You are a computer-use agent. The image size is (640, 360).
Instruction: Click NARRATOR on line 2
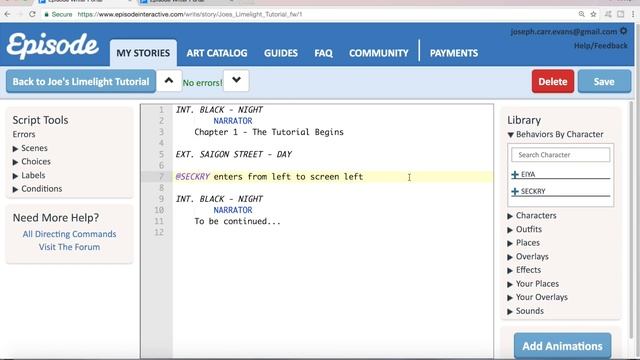(x=233, y=121)
